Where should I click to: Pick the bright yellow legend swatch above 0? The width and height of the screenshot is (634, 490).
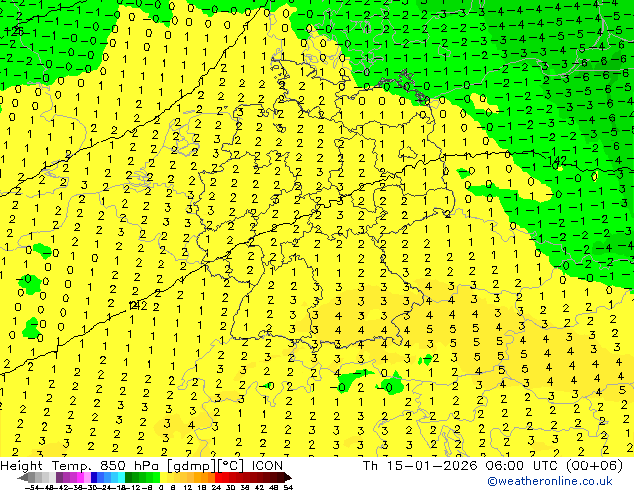click(x=163, y=477)
